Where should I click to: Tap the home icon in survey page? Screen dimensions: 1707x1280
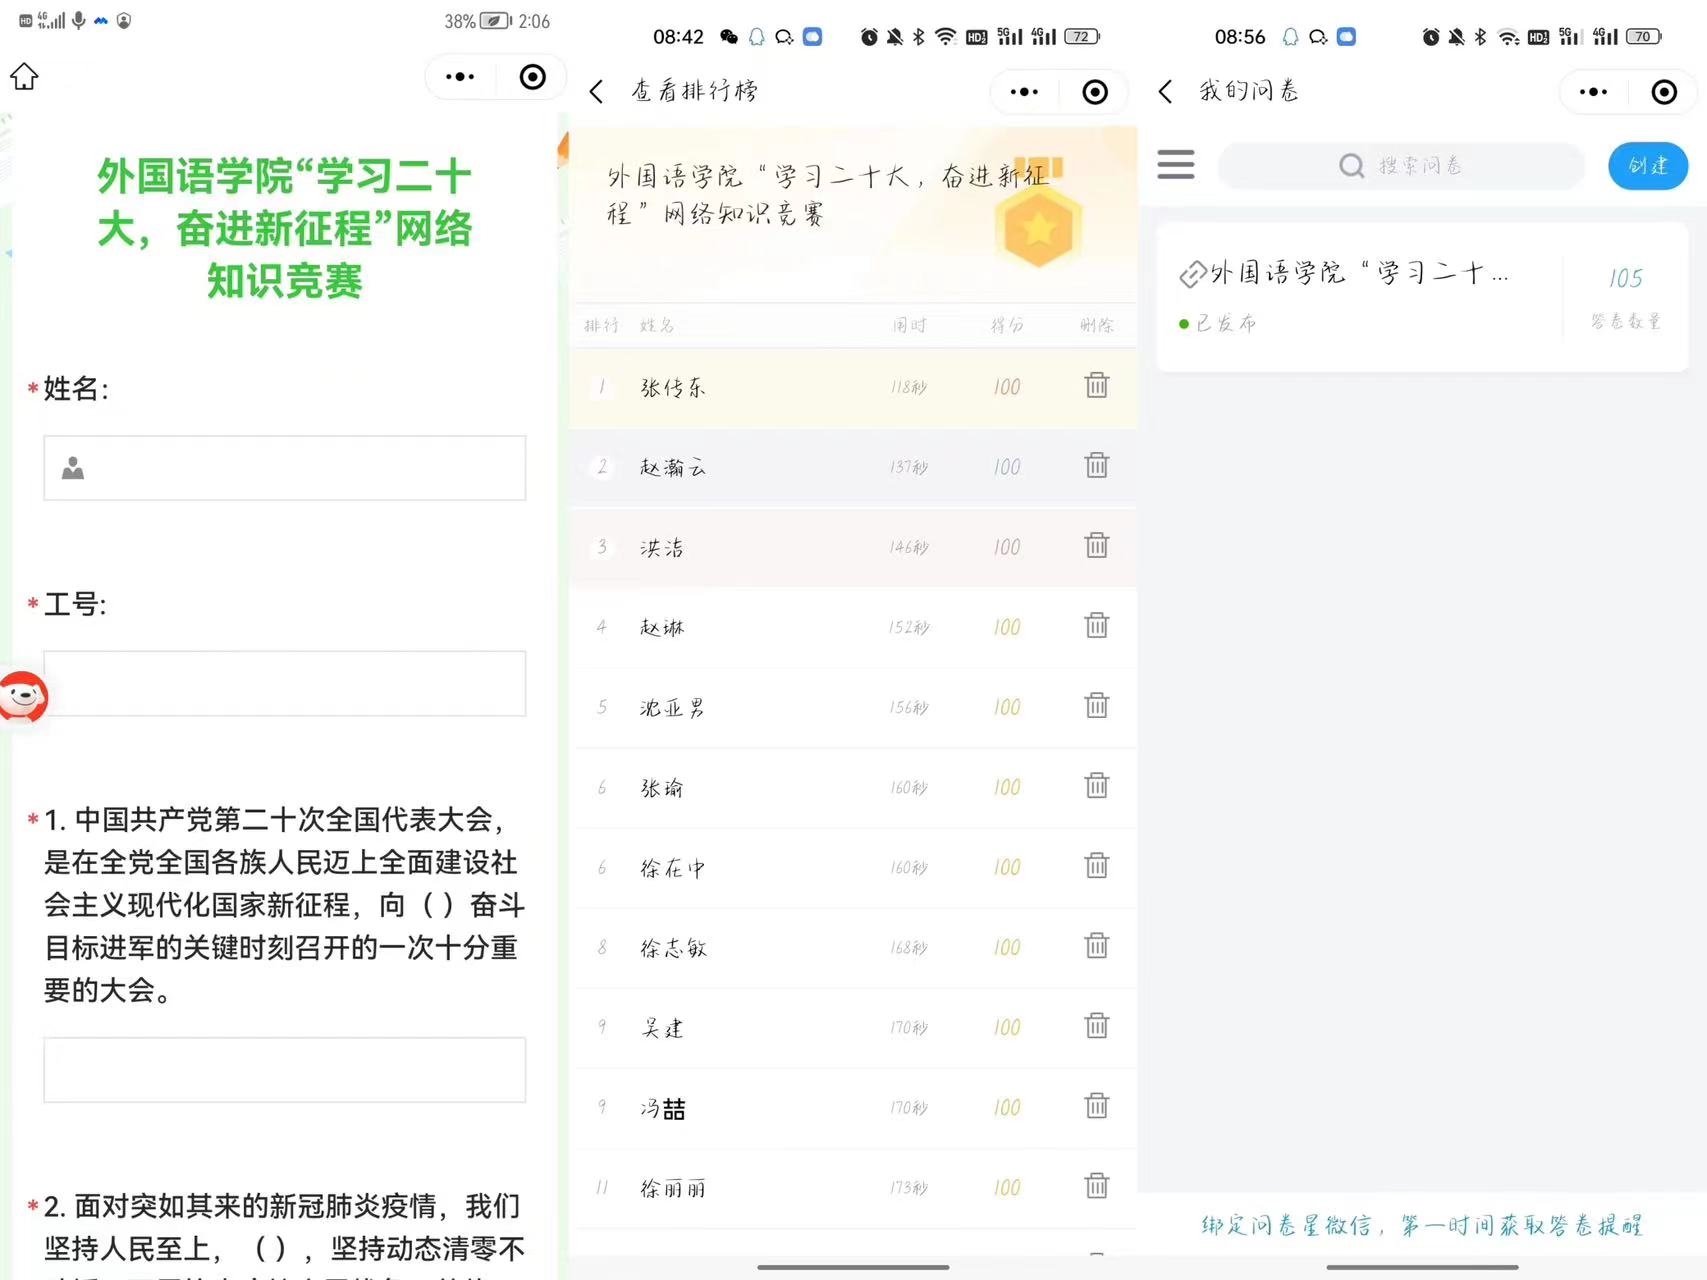(x=24, y=77)
